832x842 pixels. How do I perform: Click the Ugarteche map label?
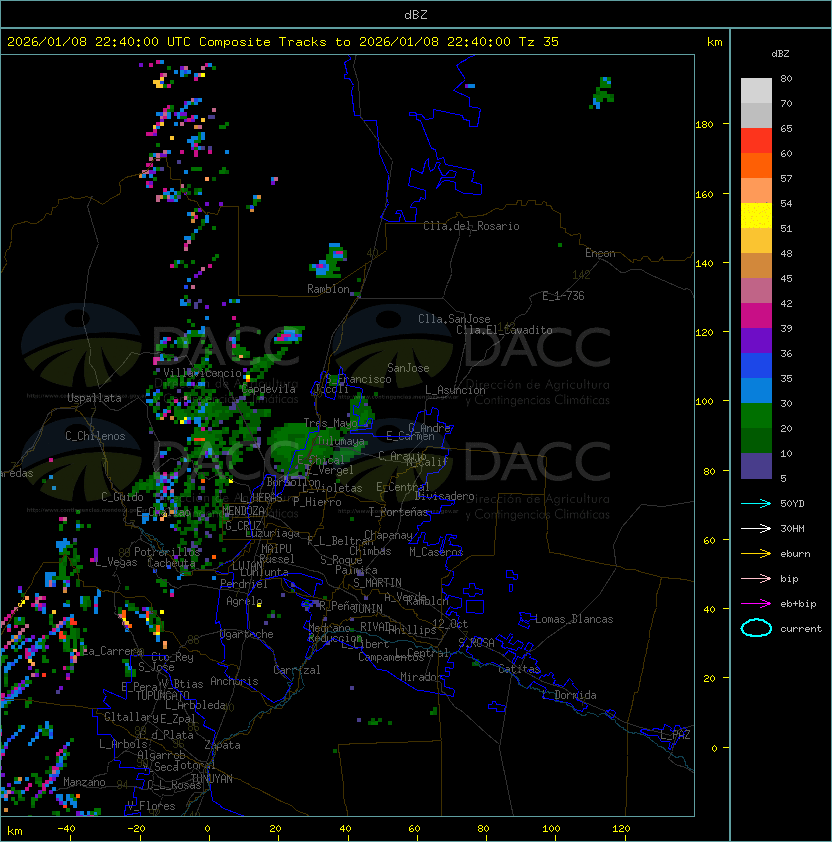247,634
